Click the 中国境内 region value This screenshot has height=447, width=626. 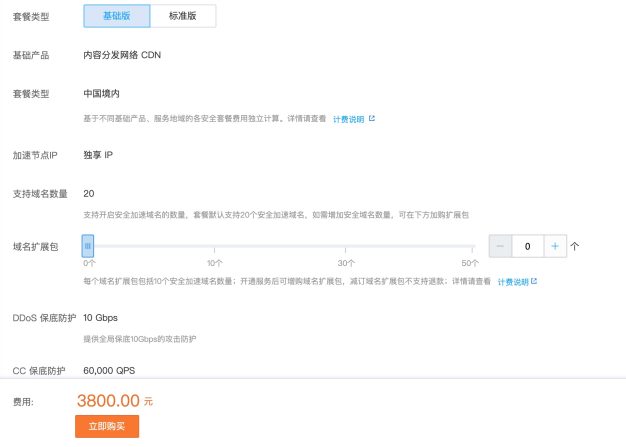[101, 94]
